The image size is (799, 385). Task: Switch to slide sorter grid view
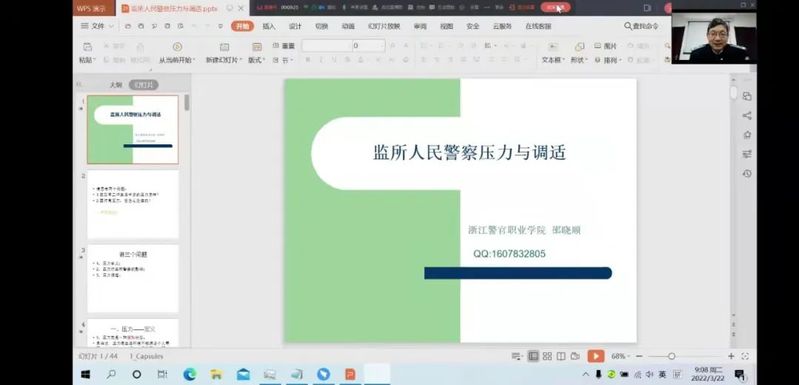pyautogui.click(x=547, y=356)
